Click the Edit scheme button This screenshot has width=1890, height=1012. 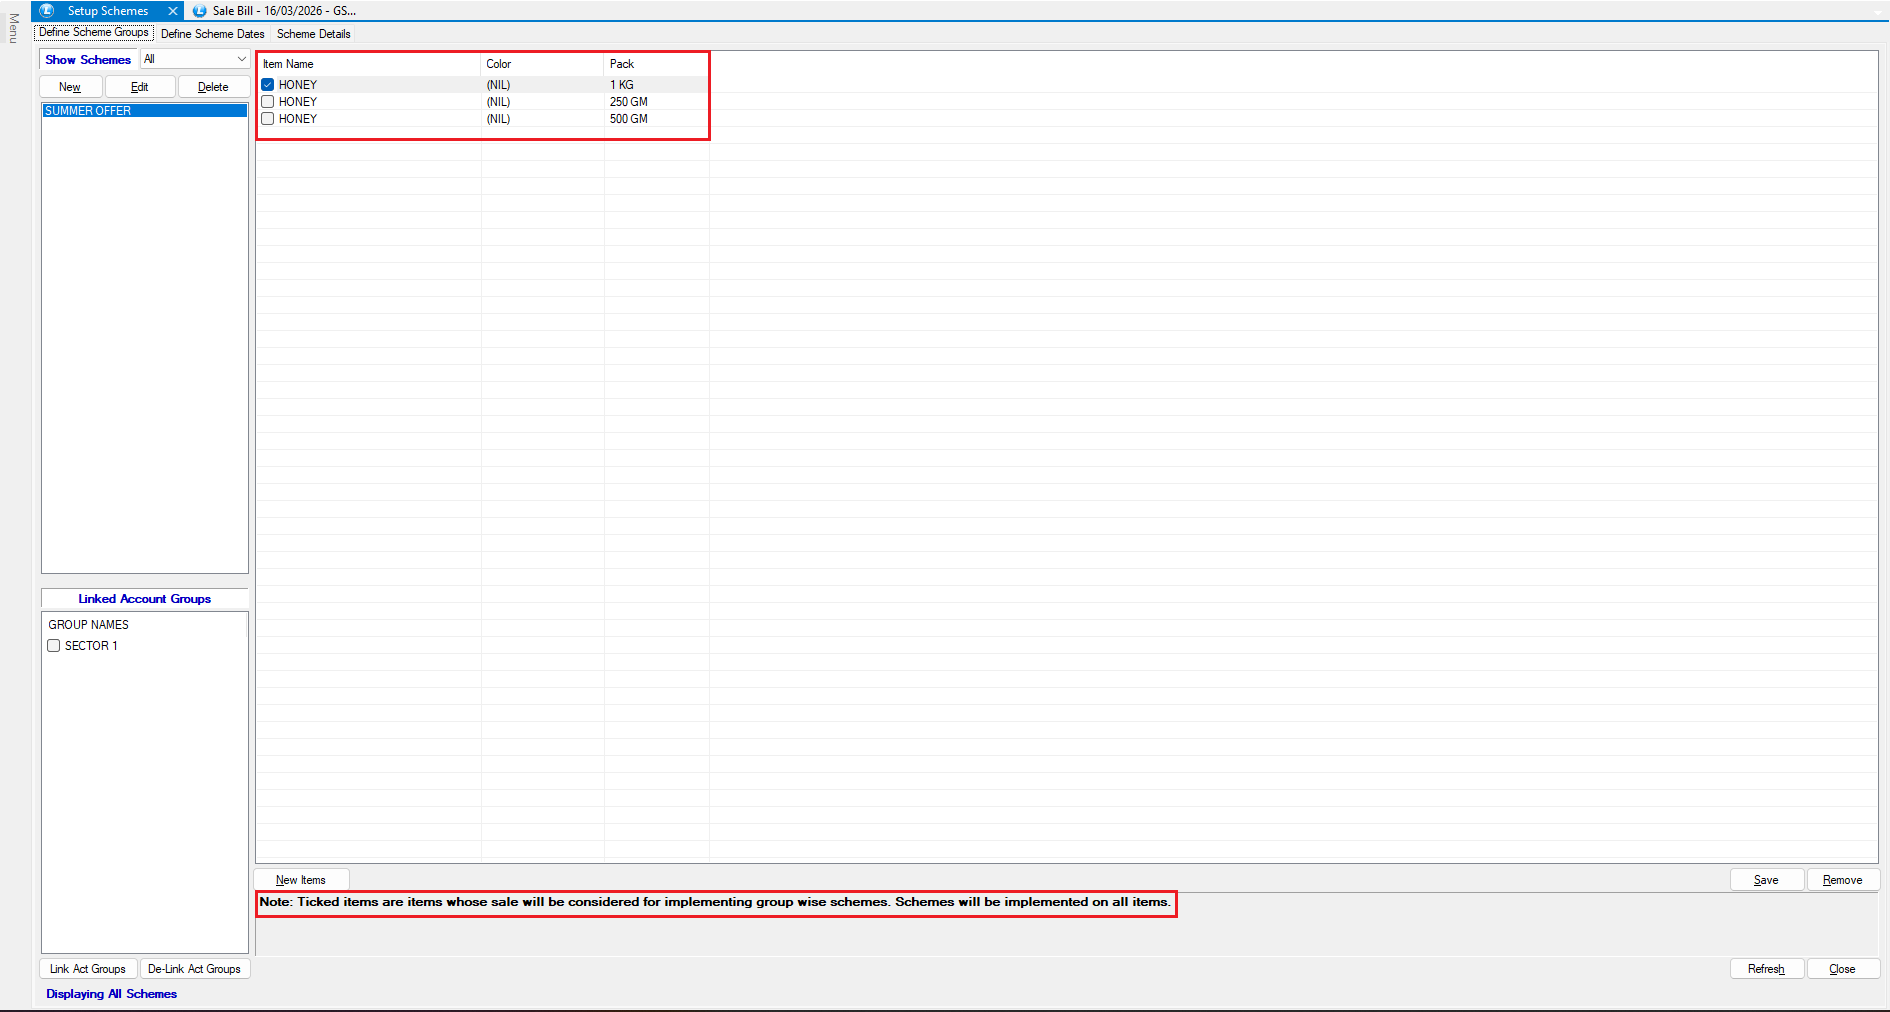[x=140, y=87]
